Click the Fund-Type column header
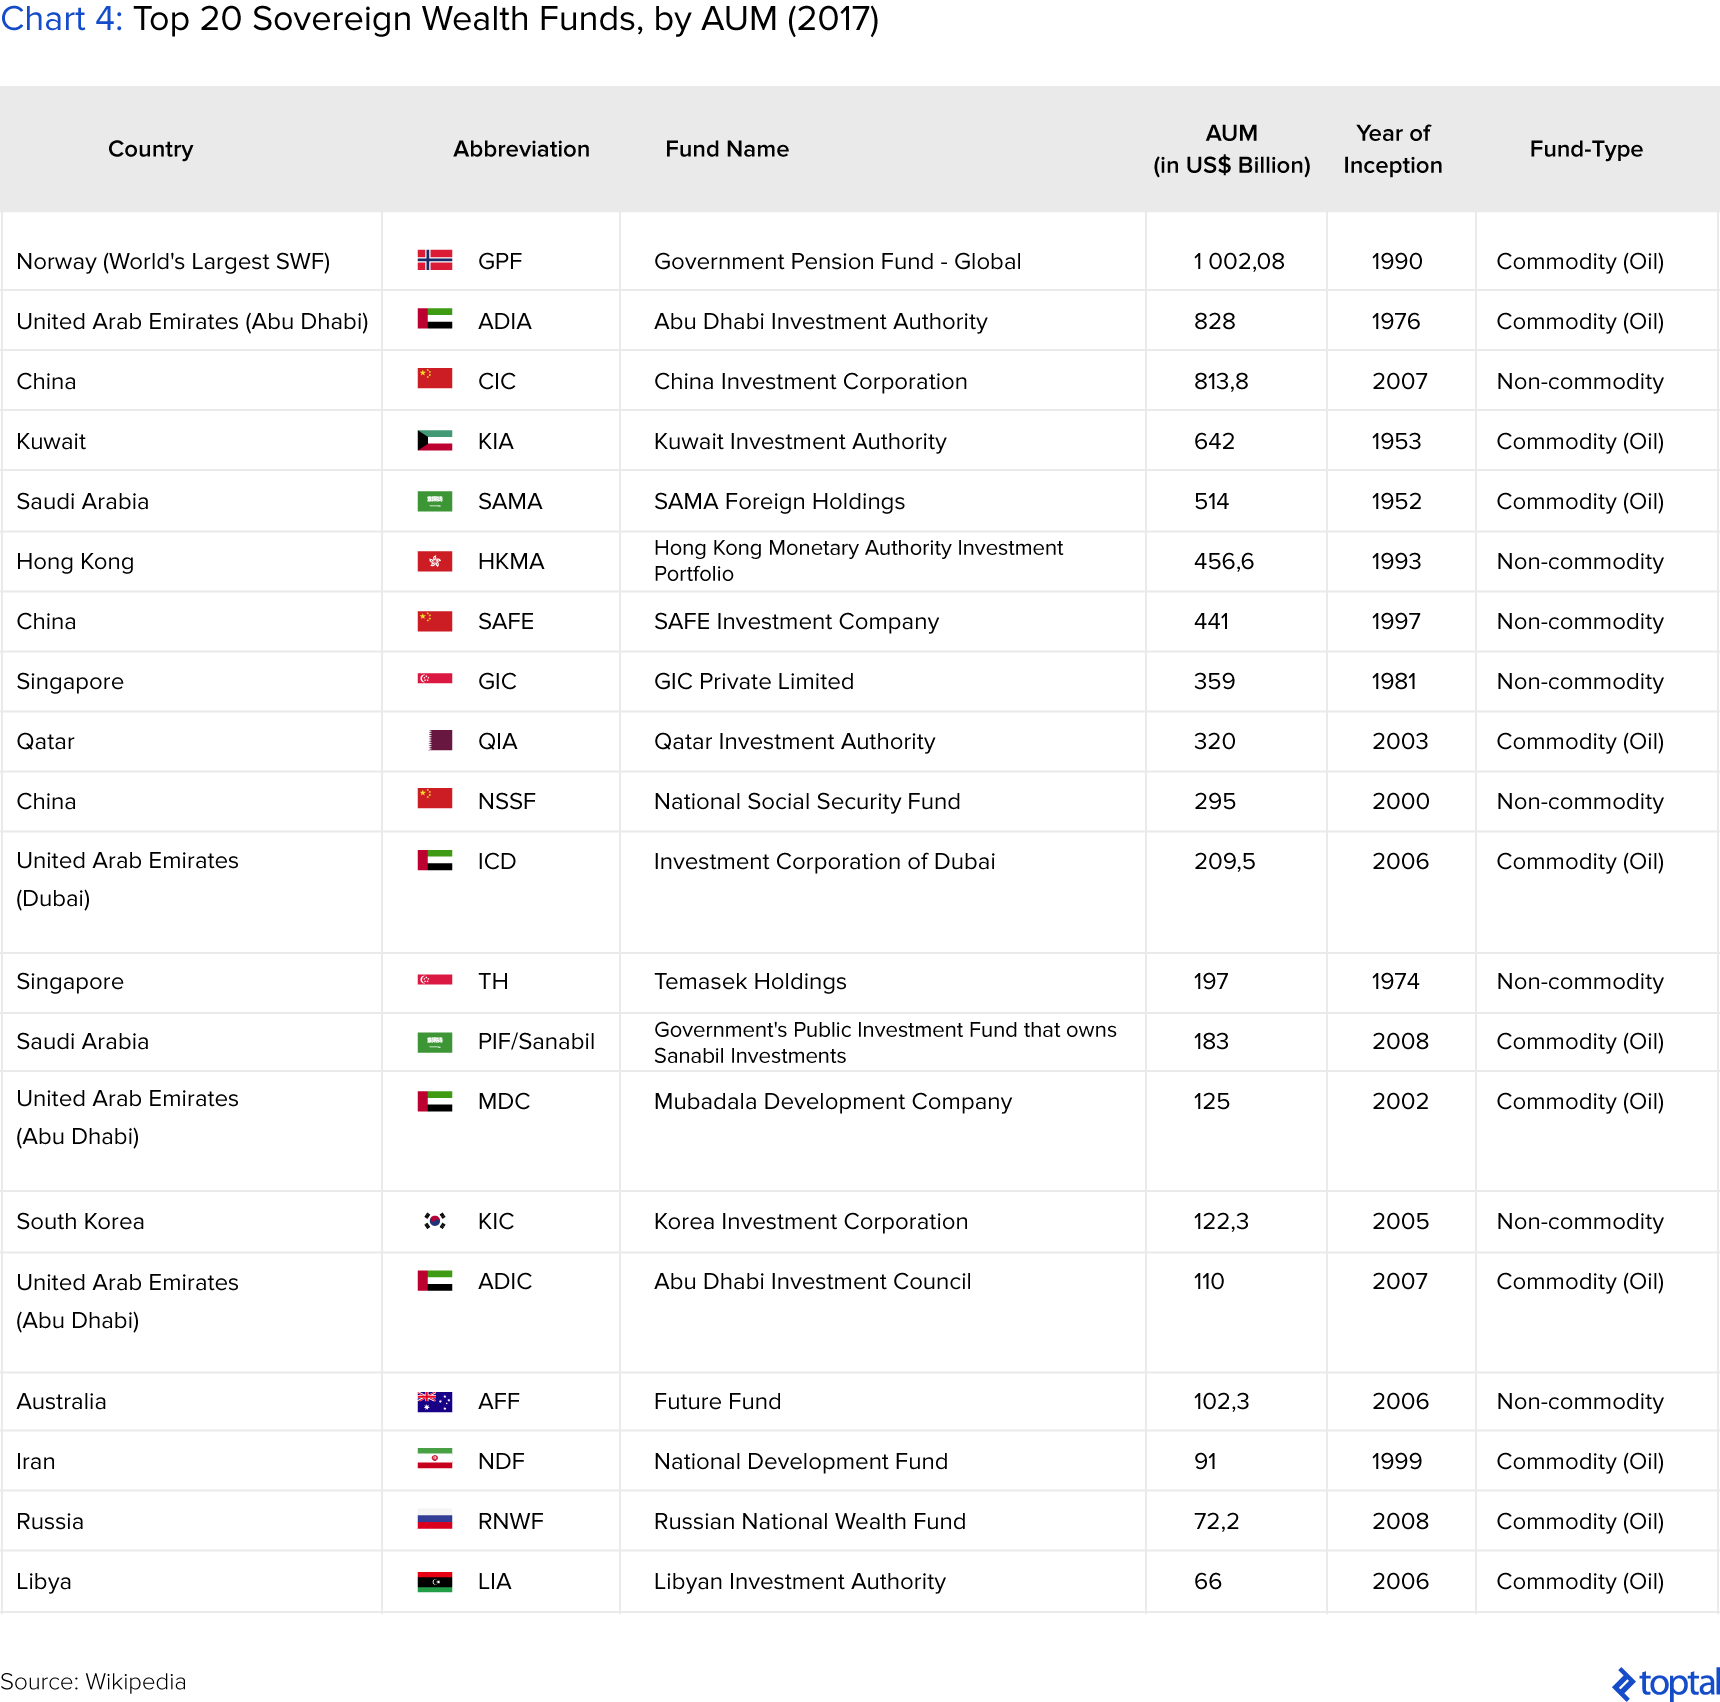Image resolution: width=1720 pixels, height=1702 pixels. point(1586,149)
